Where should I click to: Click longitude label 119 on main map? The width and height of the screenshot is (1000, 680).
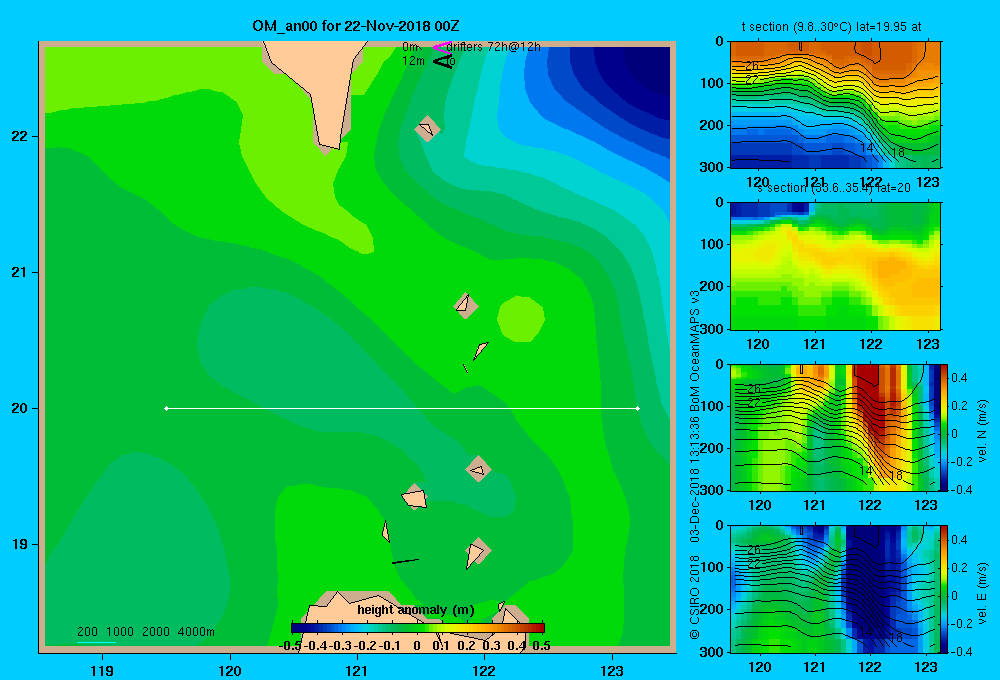102,670
